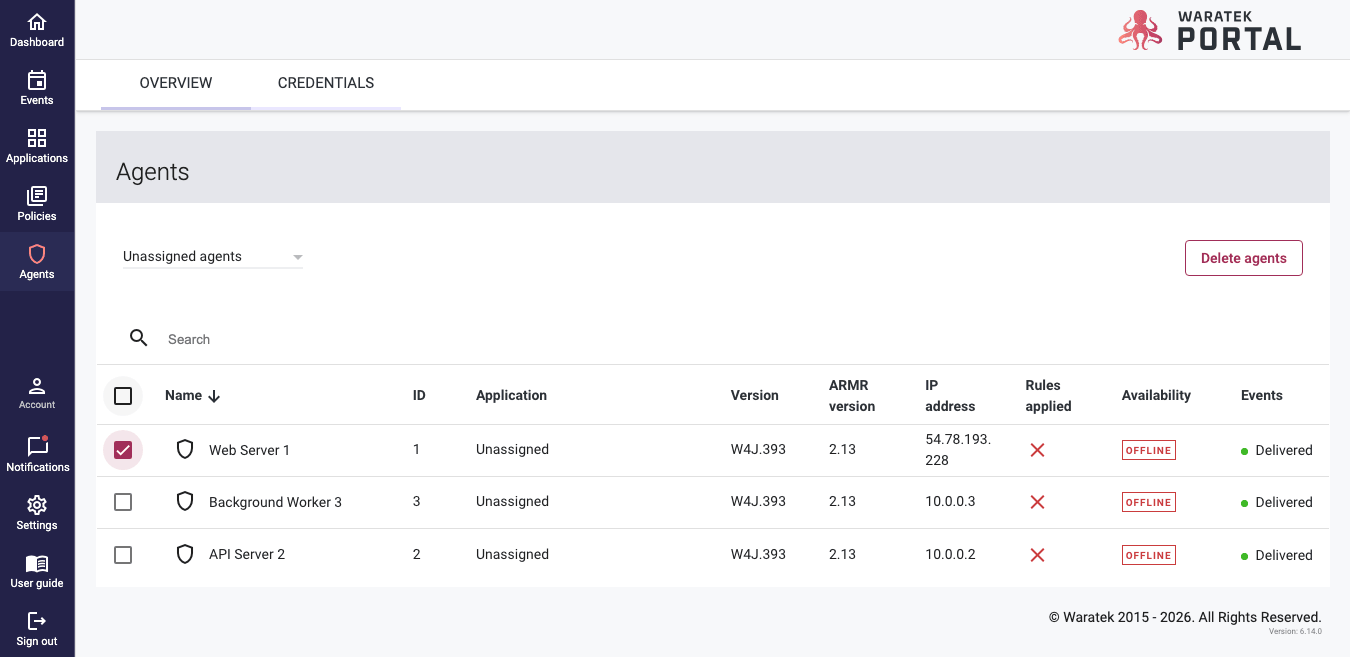The height and width of the screenshot is (657, 1350).
Task: Sort by the Availability column header
Action: pyautogui.click(x=1156, y=395)
